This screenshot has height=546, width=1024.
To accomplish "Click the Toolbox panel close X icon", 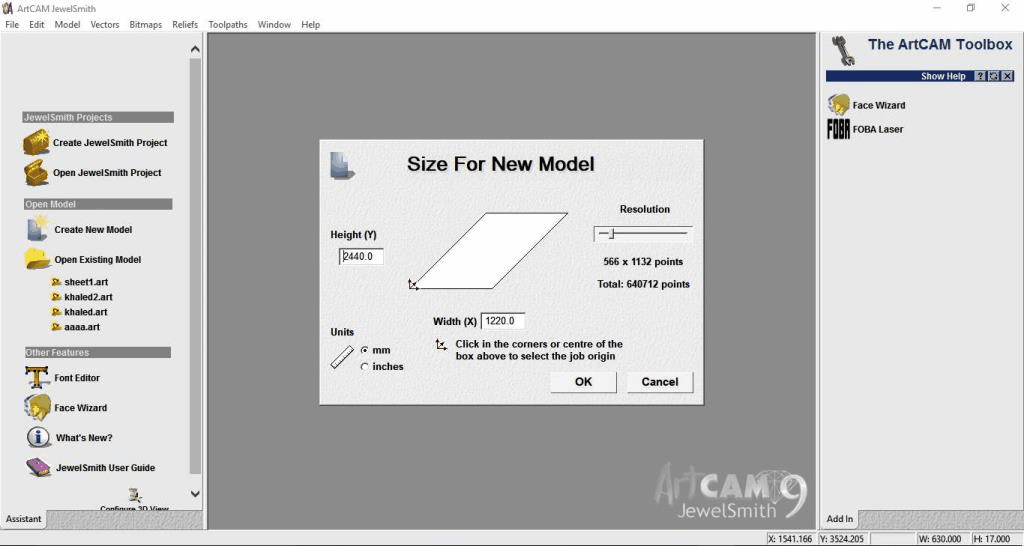I will point(1008,76).
